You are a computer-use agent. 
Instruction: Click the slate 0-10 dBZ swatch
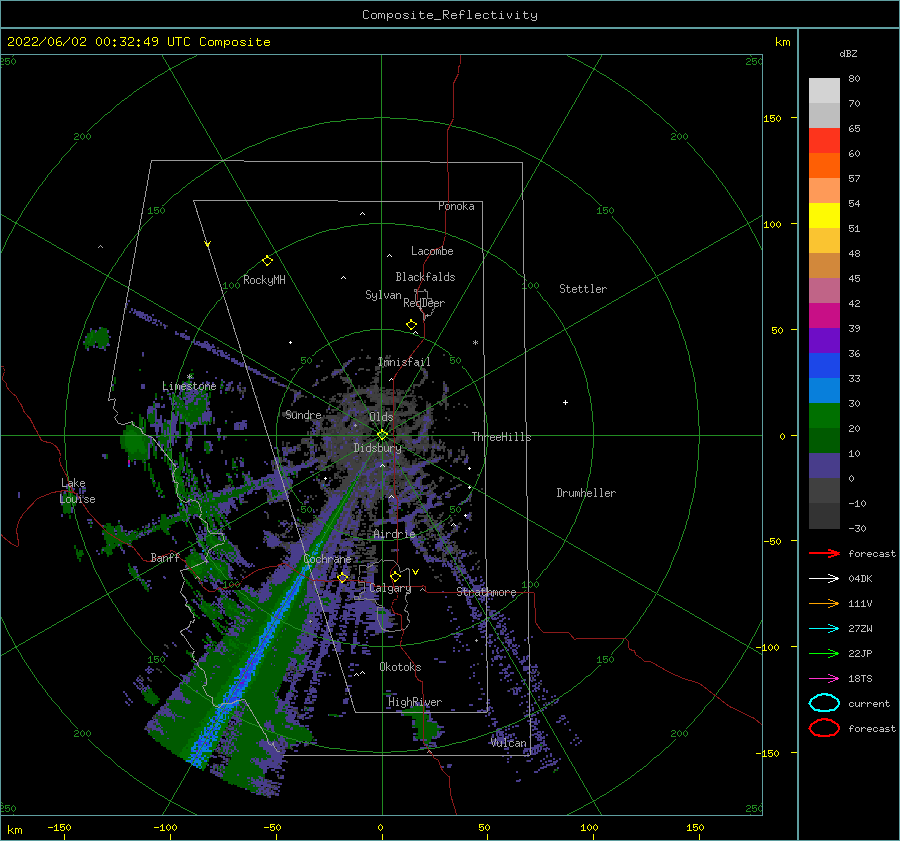point(824,466)
